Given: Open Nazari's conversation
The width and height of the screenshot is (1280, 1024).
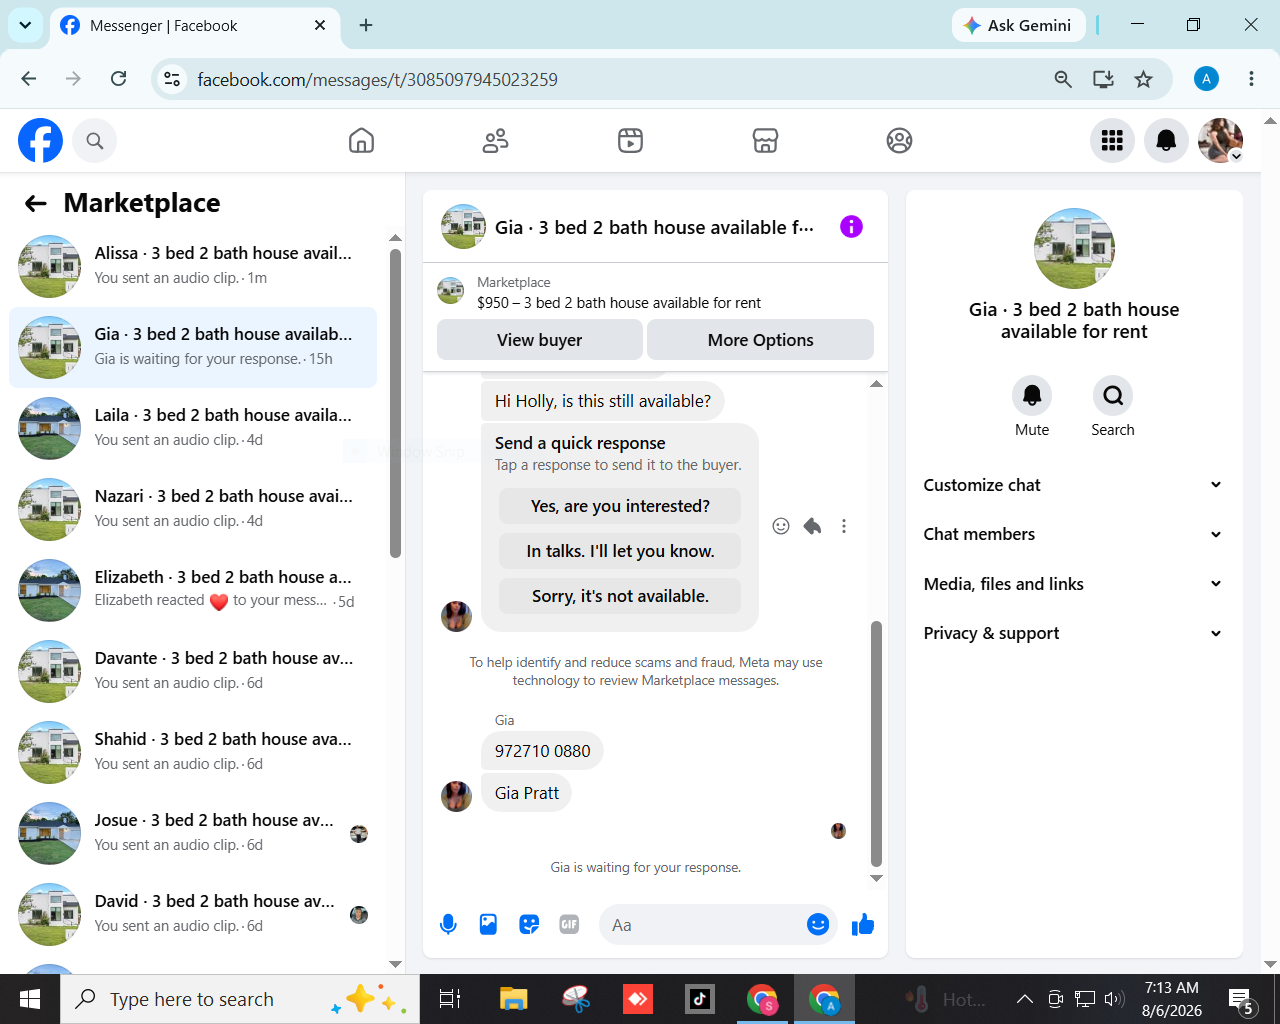Looking at the screenshot, I should pos(193,509).
